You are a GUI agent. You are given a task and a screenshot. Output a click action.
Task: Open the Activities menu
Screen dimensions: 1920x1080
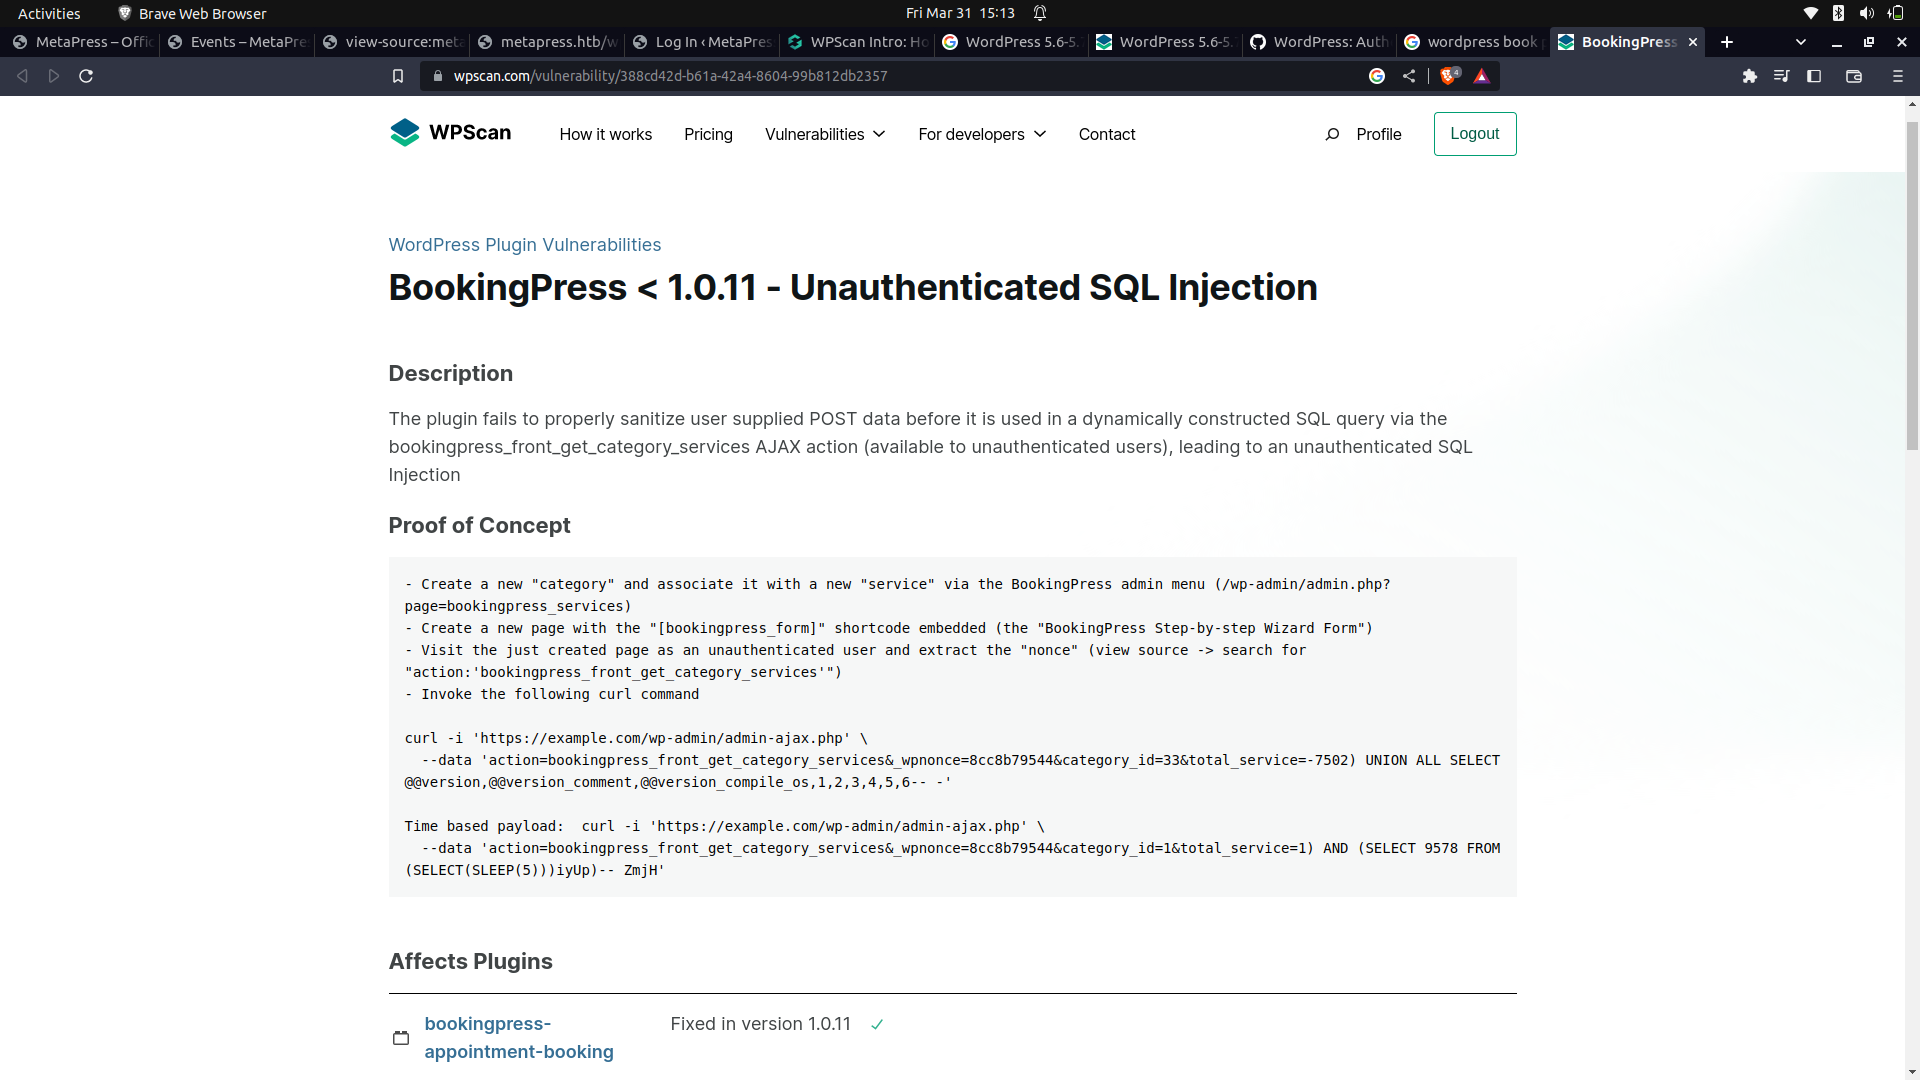(48, 13)
